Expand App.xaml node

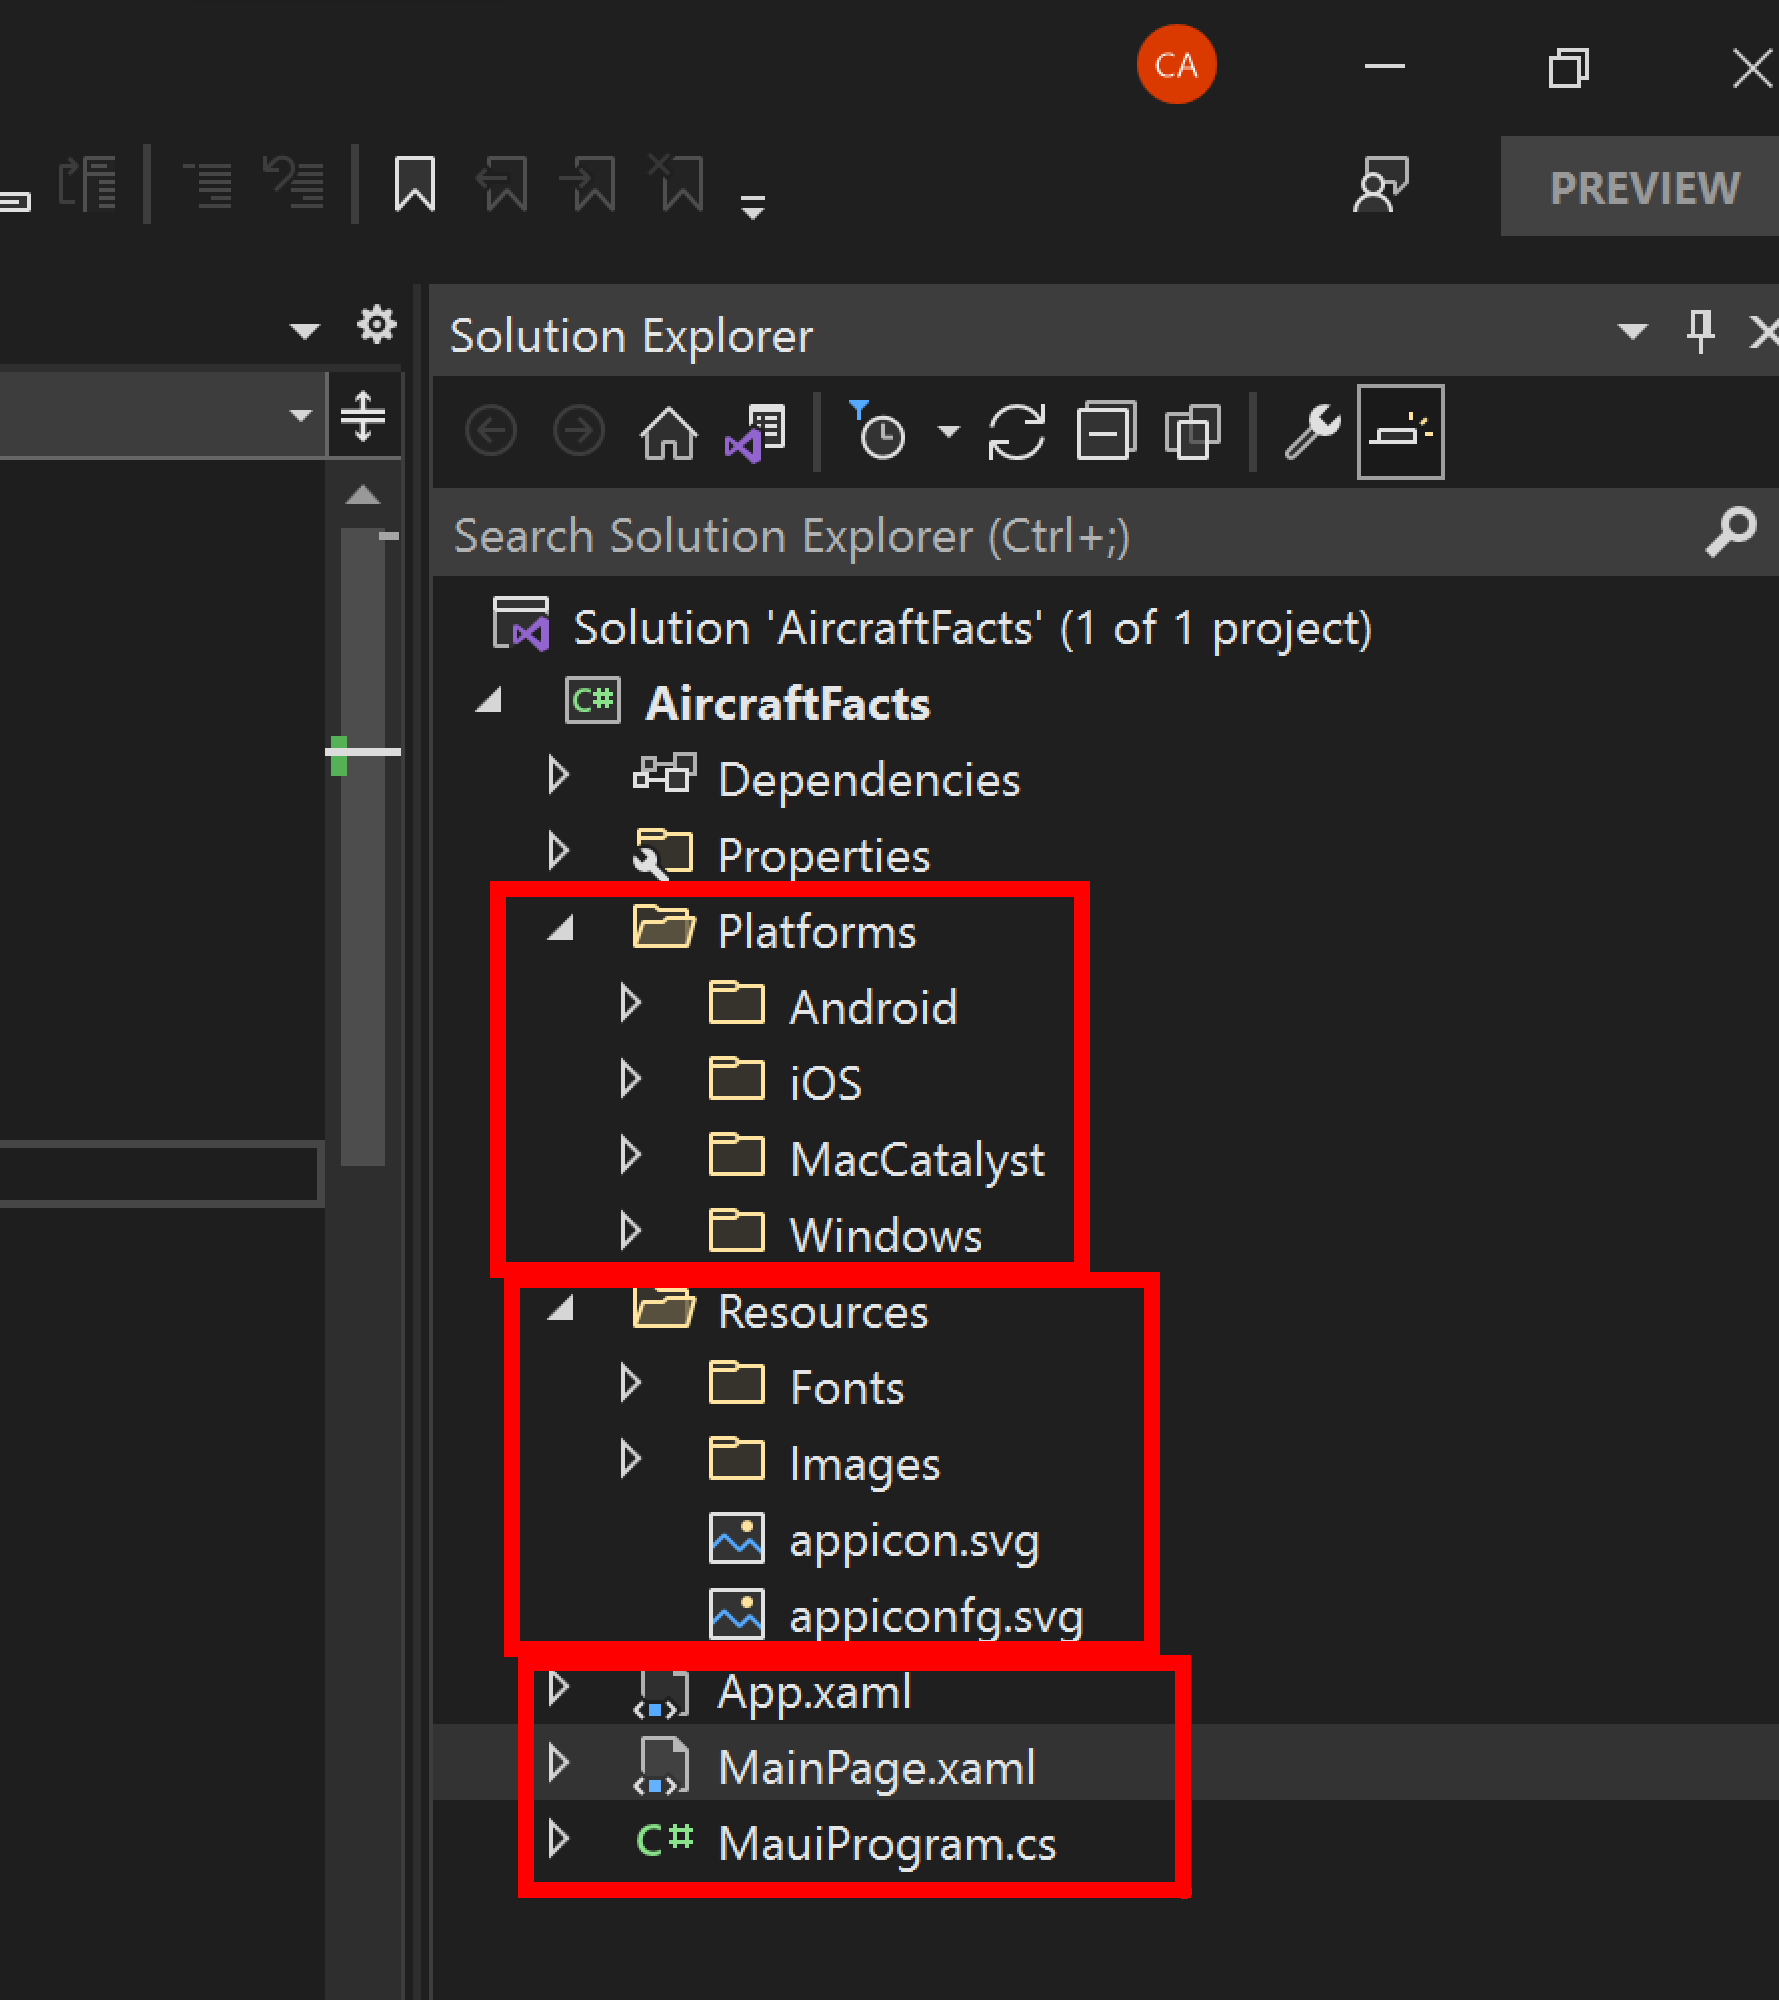(559, 1688)
